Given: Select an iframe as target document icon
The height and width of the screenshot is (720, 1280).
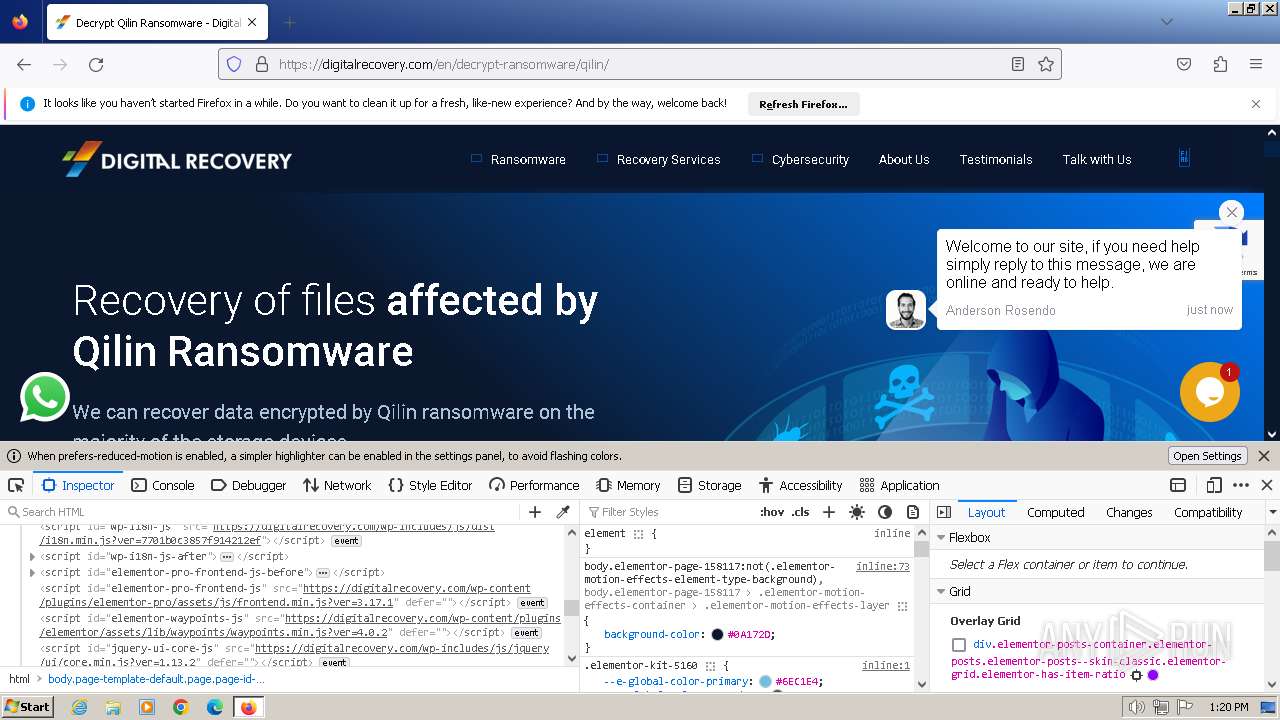Looking at the screenshot, I should [x=1178, y=485].
